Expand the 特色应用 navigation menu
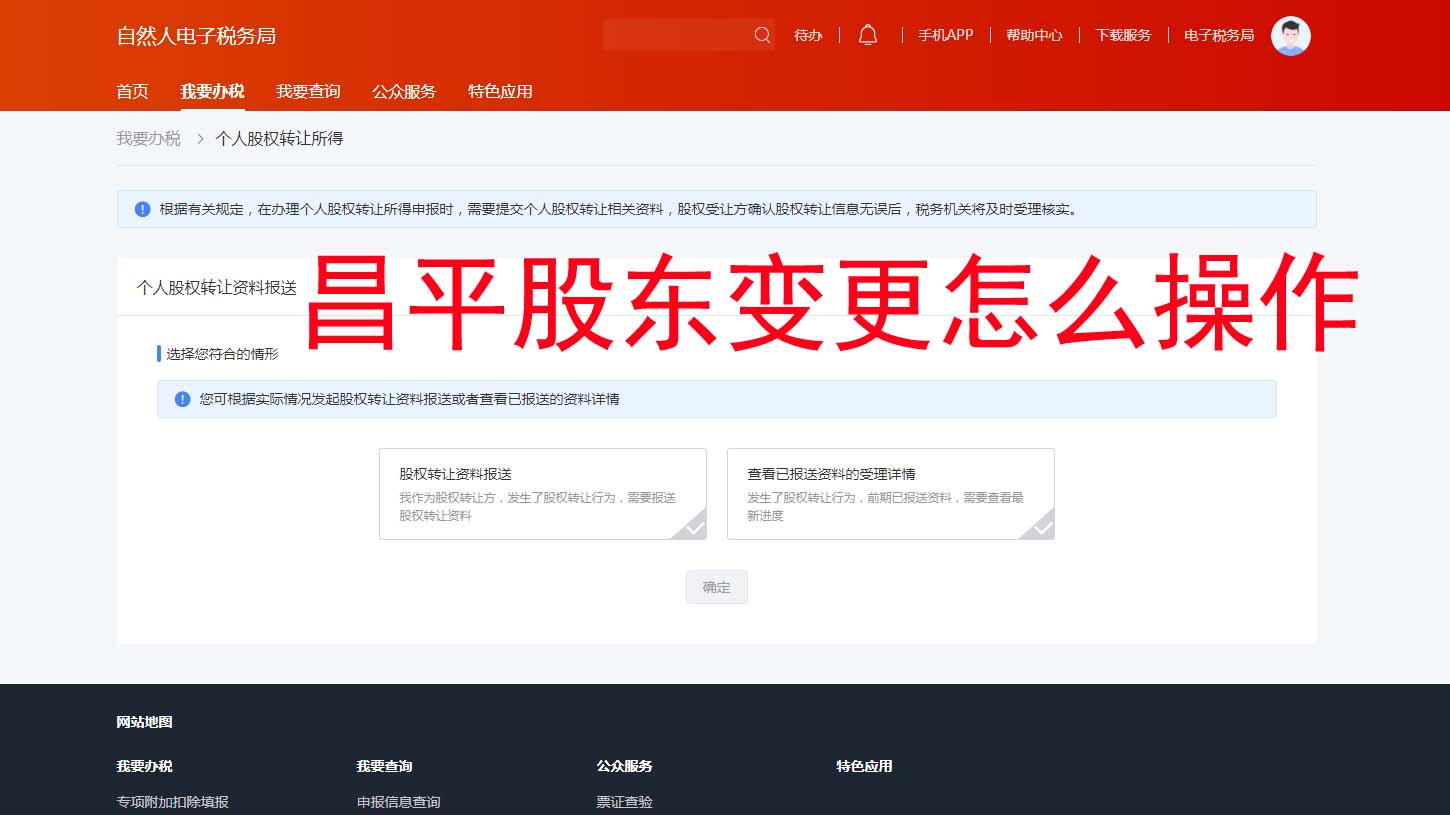Screen dimensions: 1450x815 coord(499,91)
